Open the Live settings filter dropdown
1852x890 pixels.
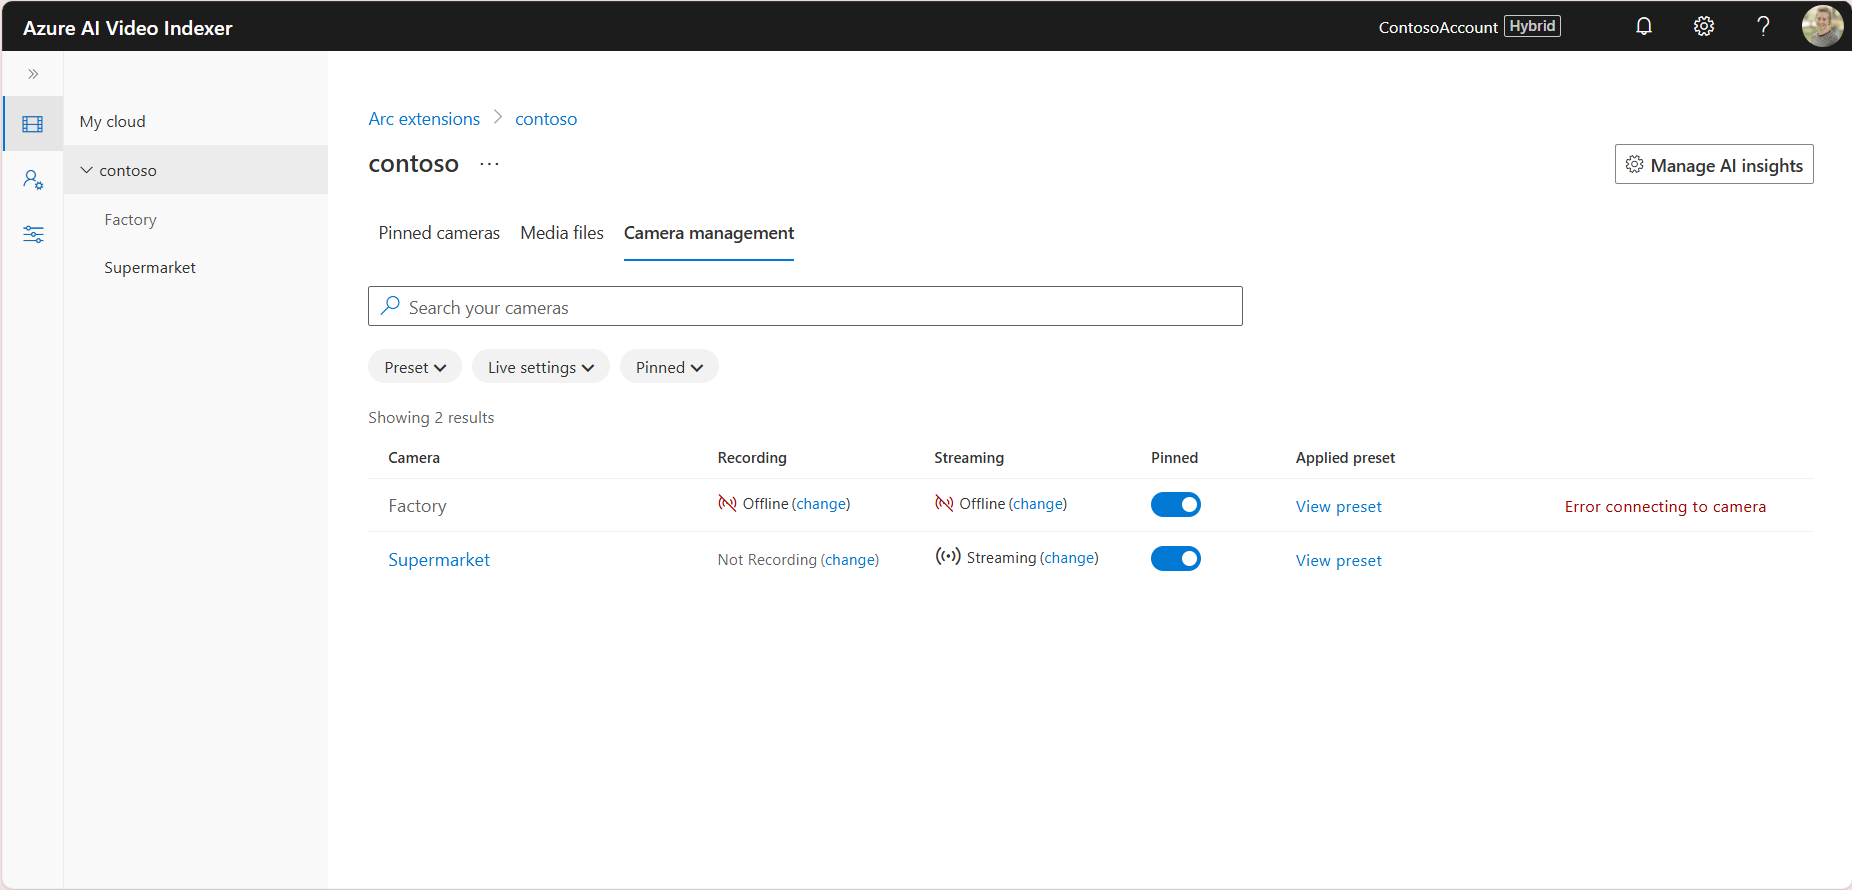pyautogui.click(x=541, y=367)
